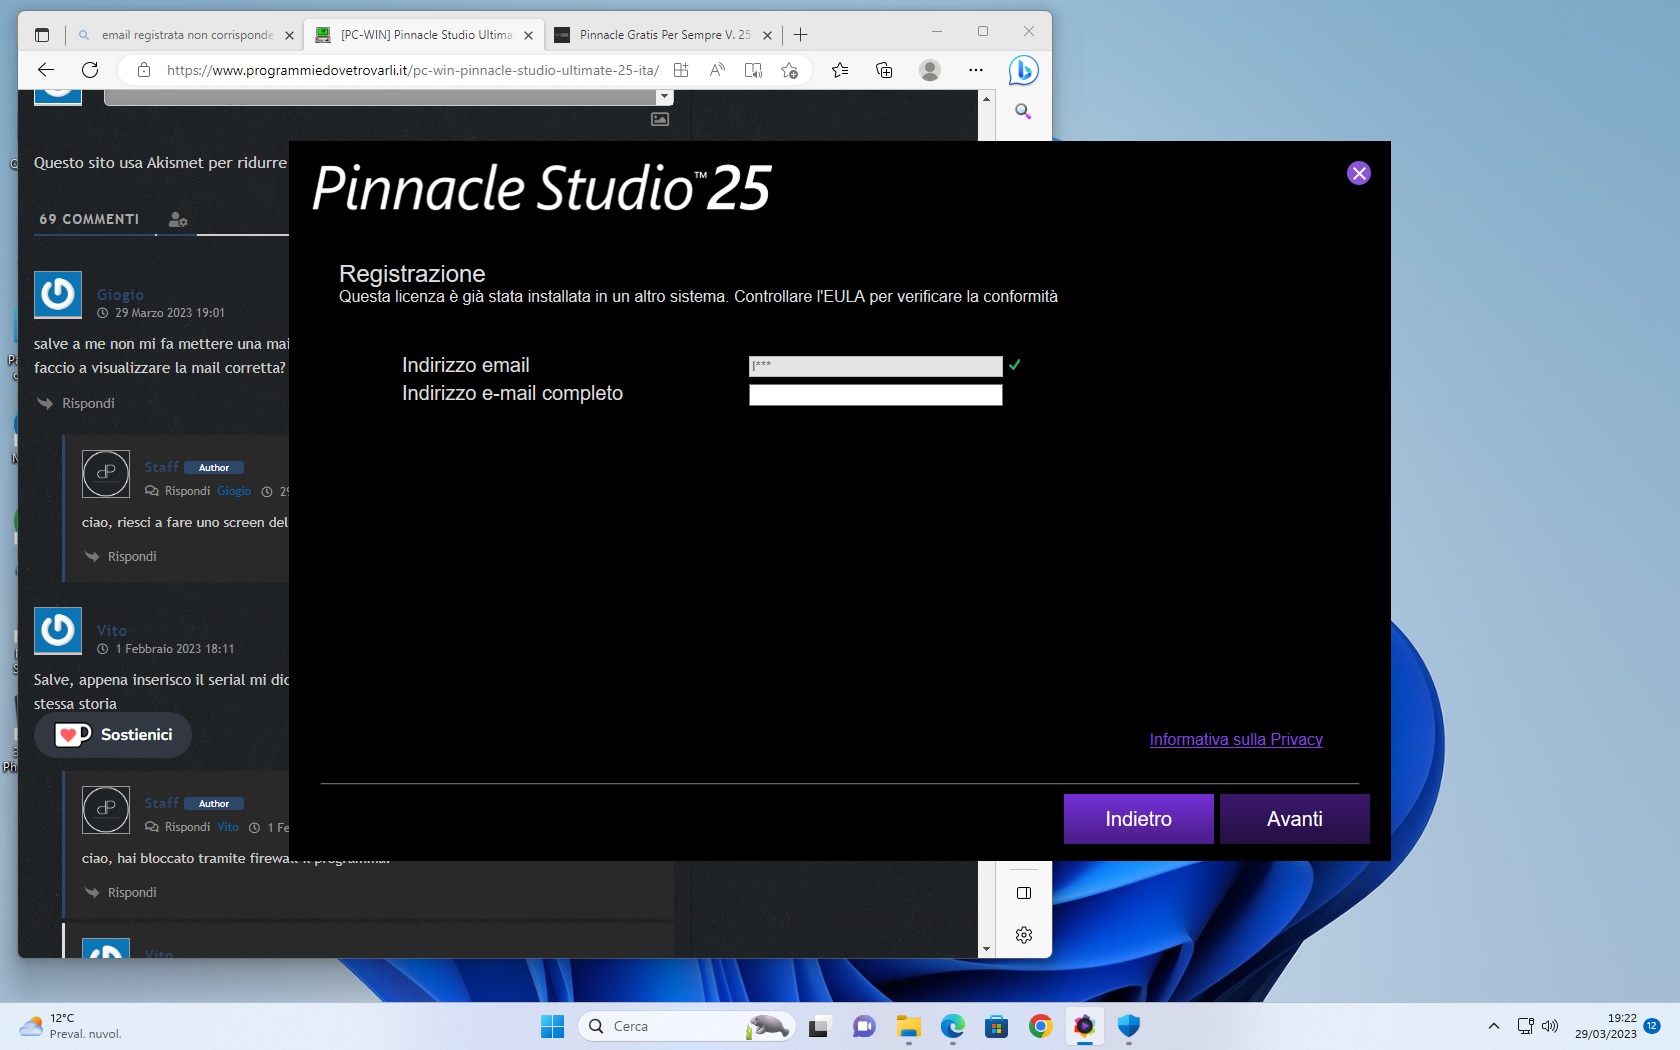
Task: Open Google Chrome from taskbar
Action: [x=1040, y=1026]
